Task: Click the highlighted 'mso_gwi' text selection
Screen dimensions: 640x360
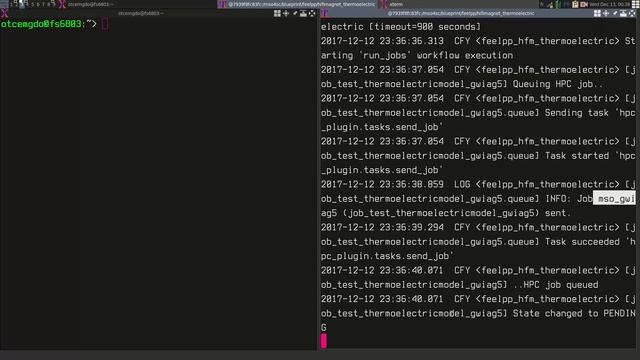Action: (614, 198)
